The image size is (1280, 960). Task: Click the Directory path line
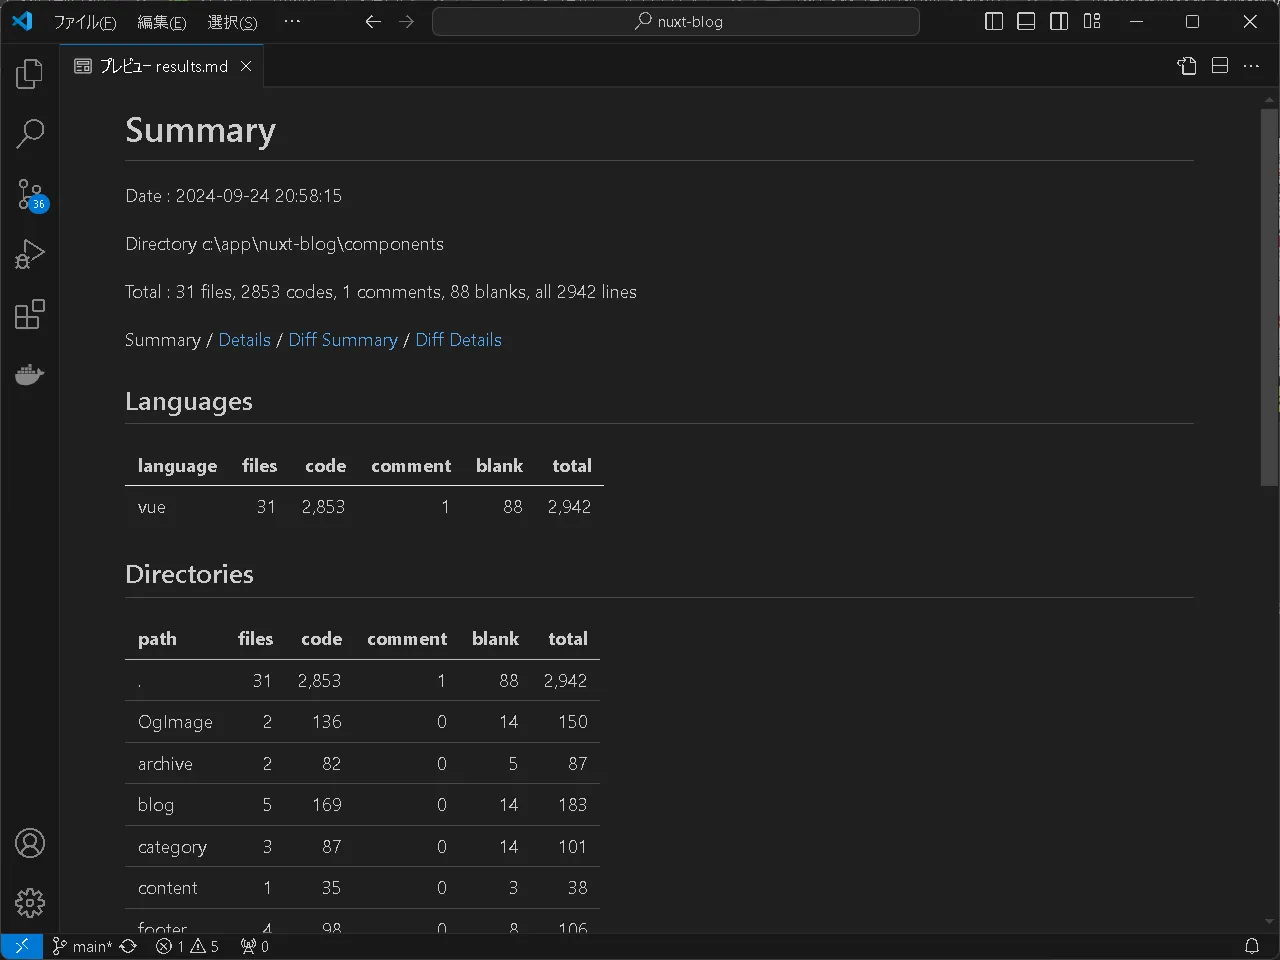284,244
